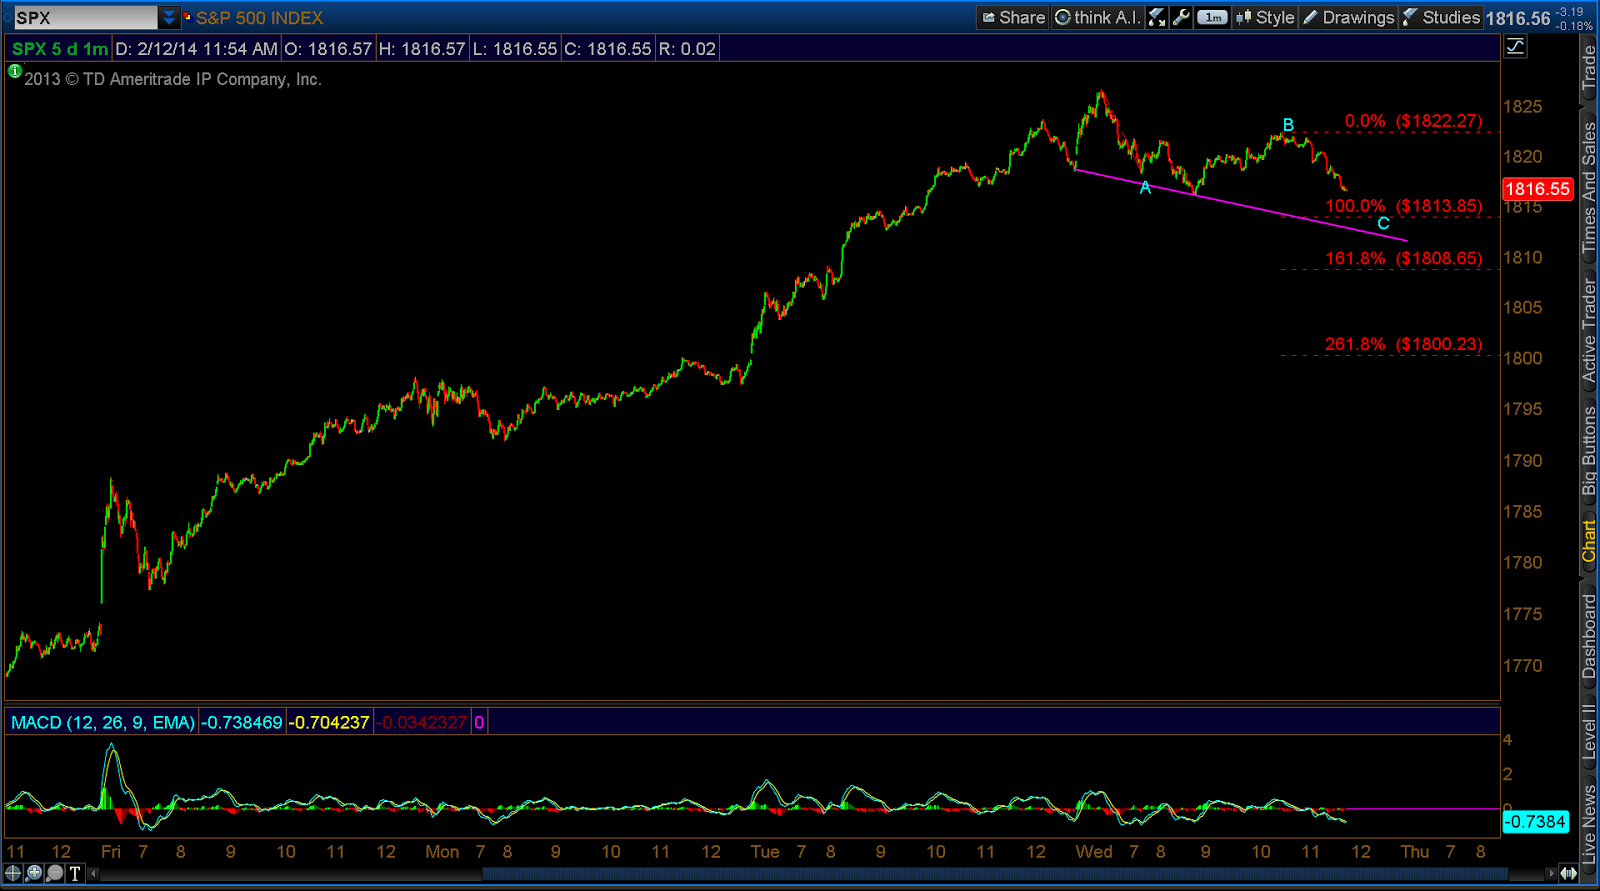Viewport: 1600px width, 891px height.
Task: Click the horizontal time scrollbar thumb
Action: pos(994,873)
